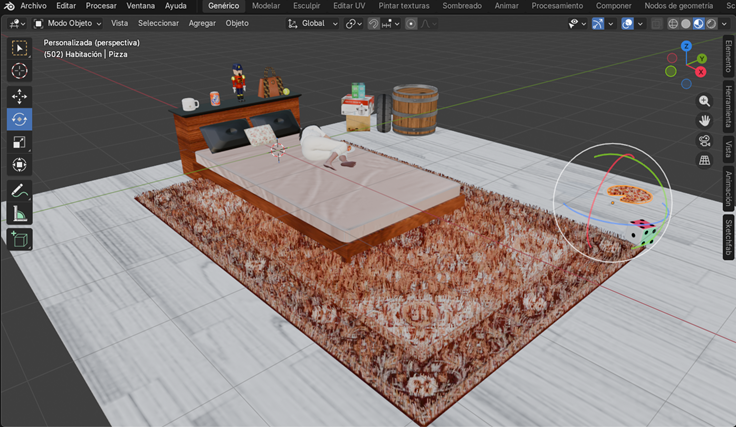
Task: Switch perspective/orthographic grid icon
Action: pos(704,160)
